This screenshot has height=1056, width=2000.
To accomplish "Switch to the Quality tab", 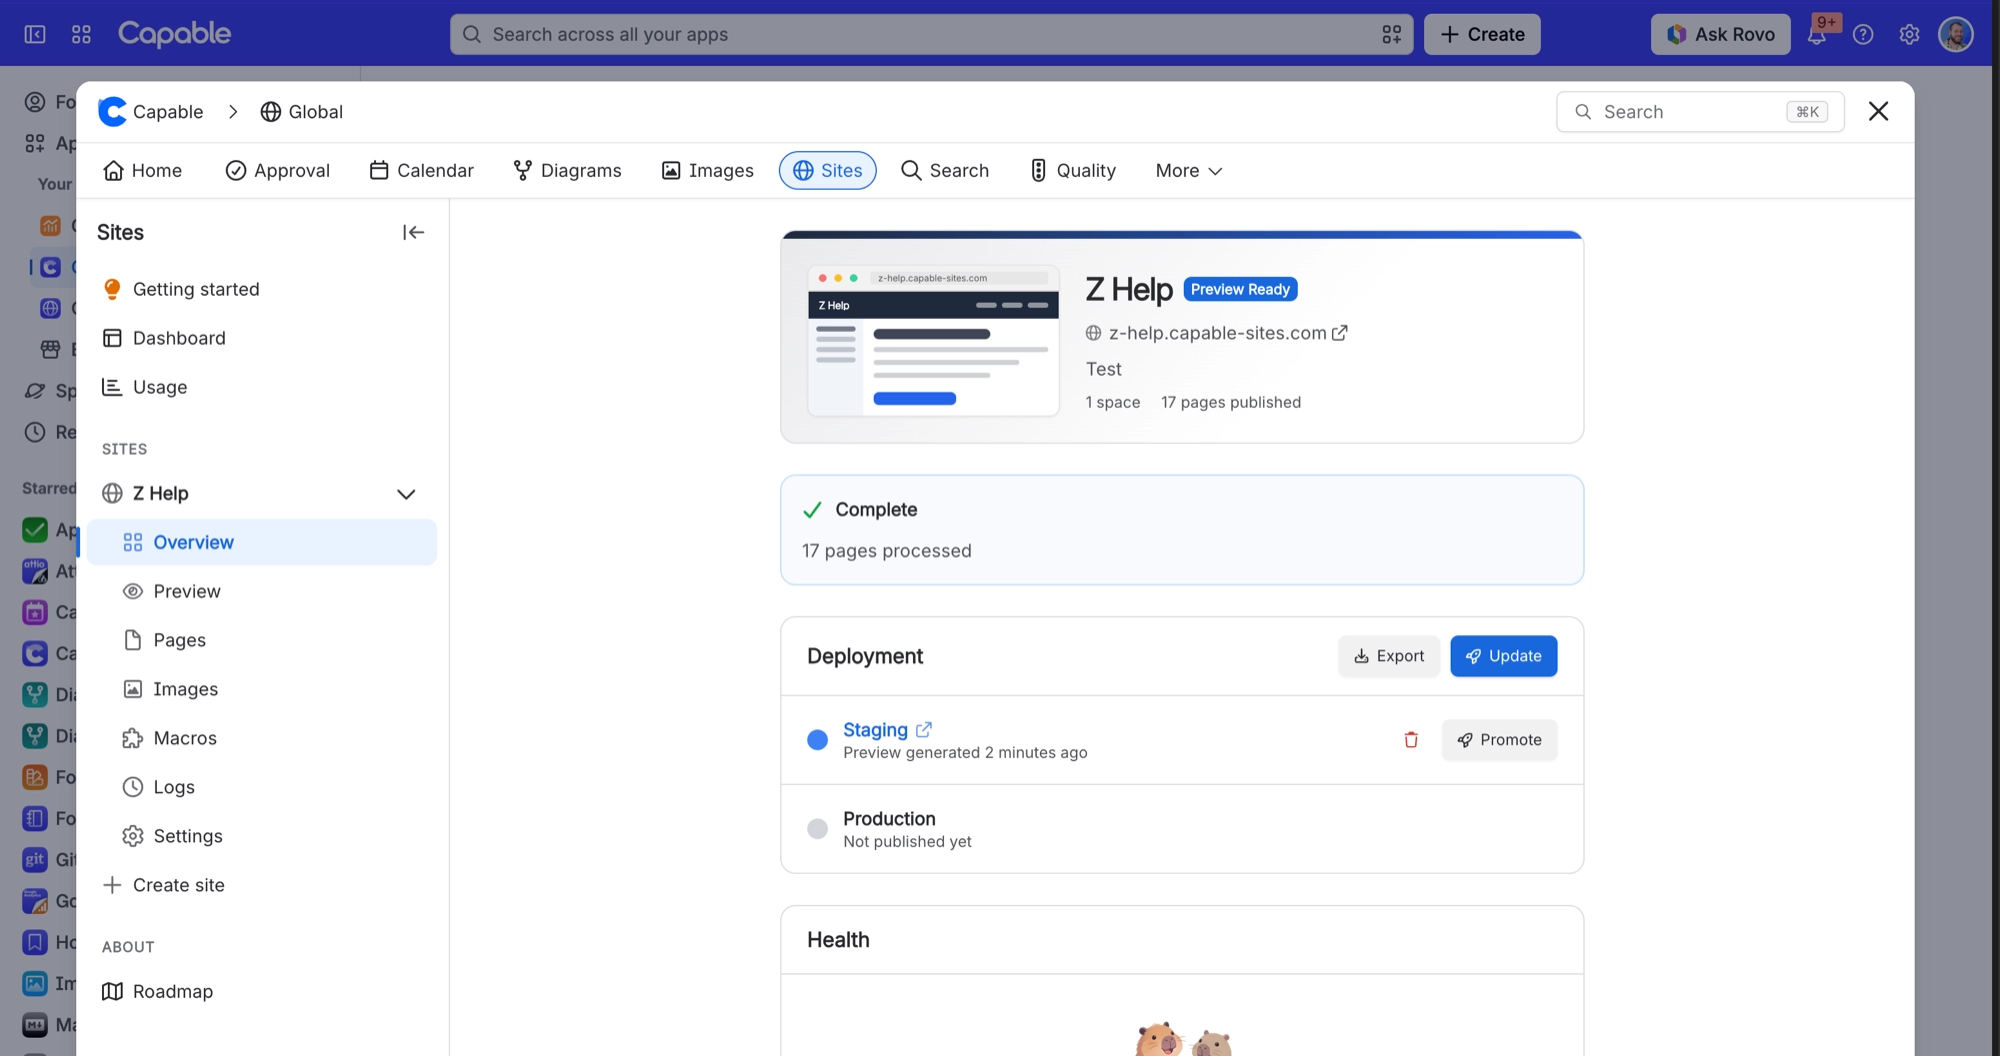I will (1073, 171).
